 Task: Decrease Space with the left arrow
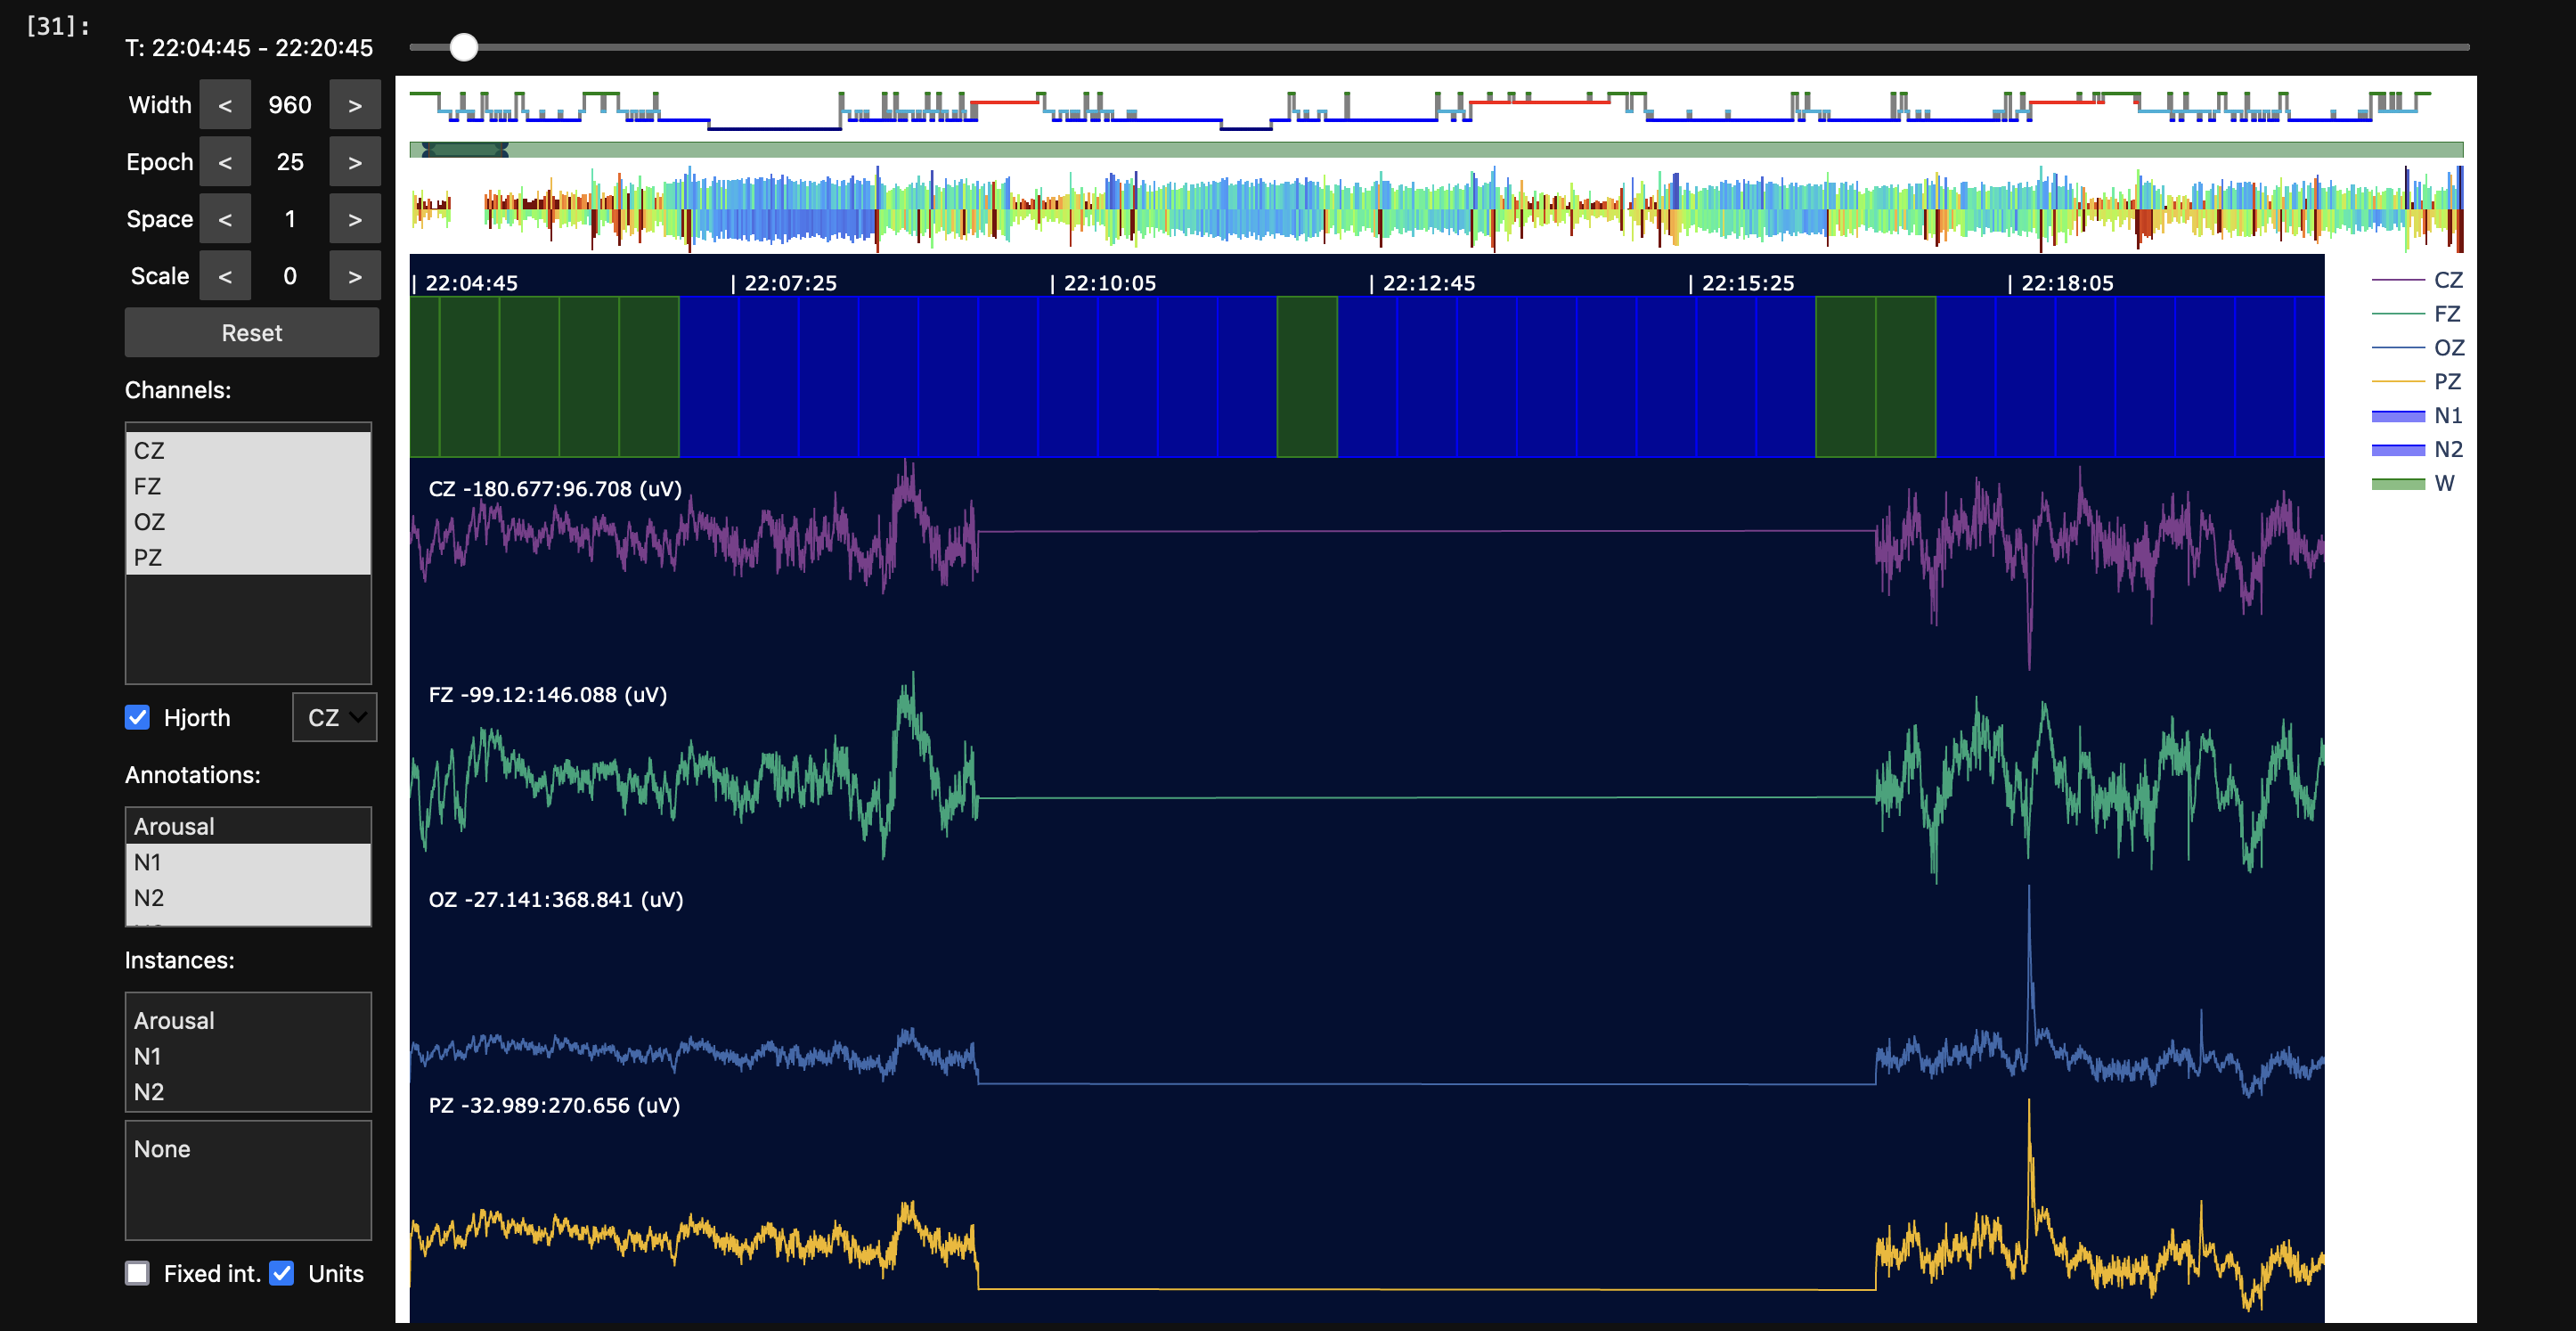click(x=225, y=219)
